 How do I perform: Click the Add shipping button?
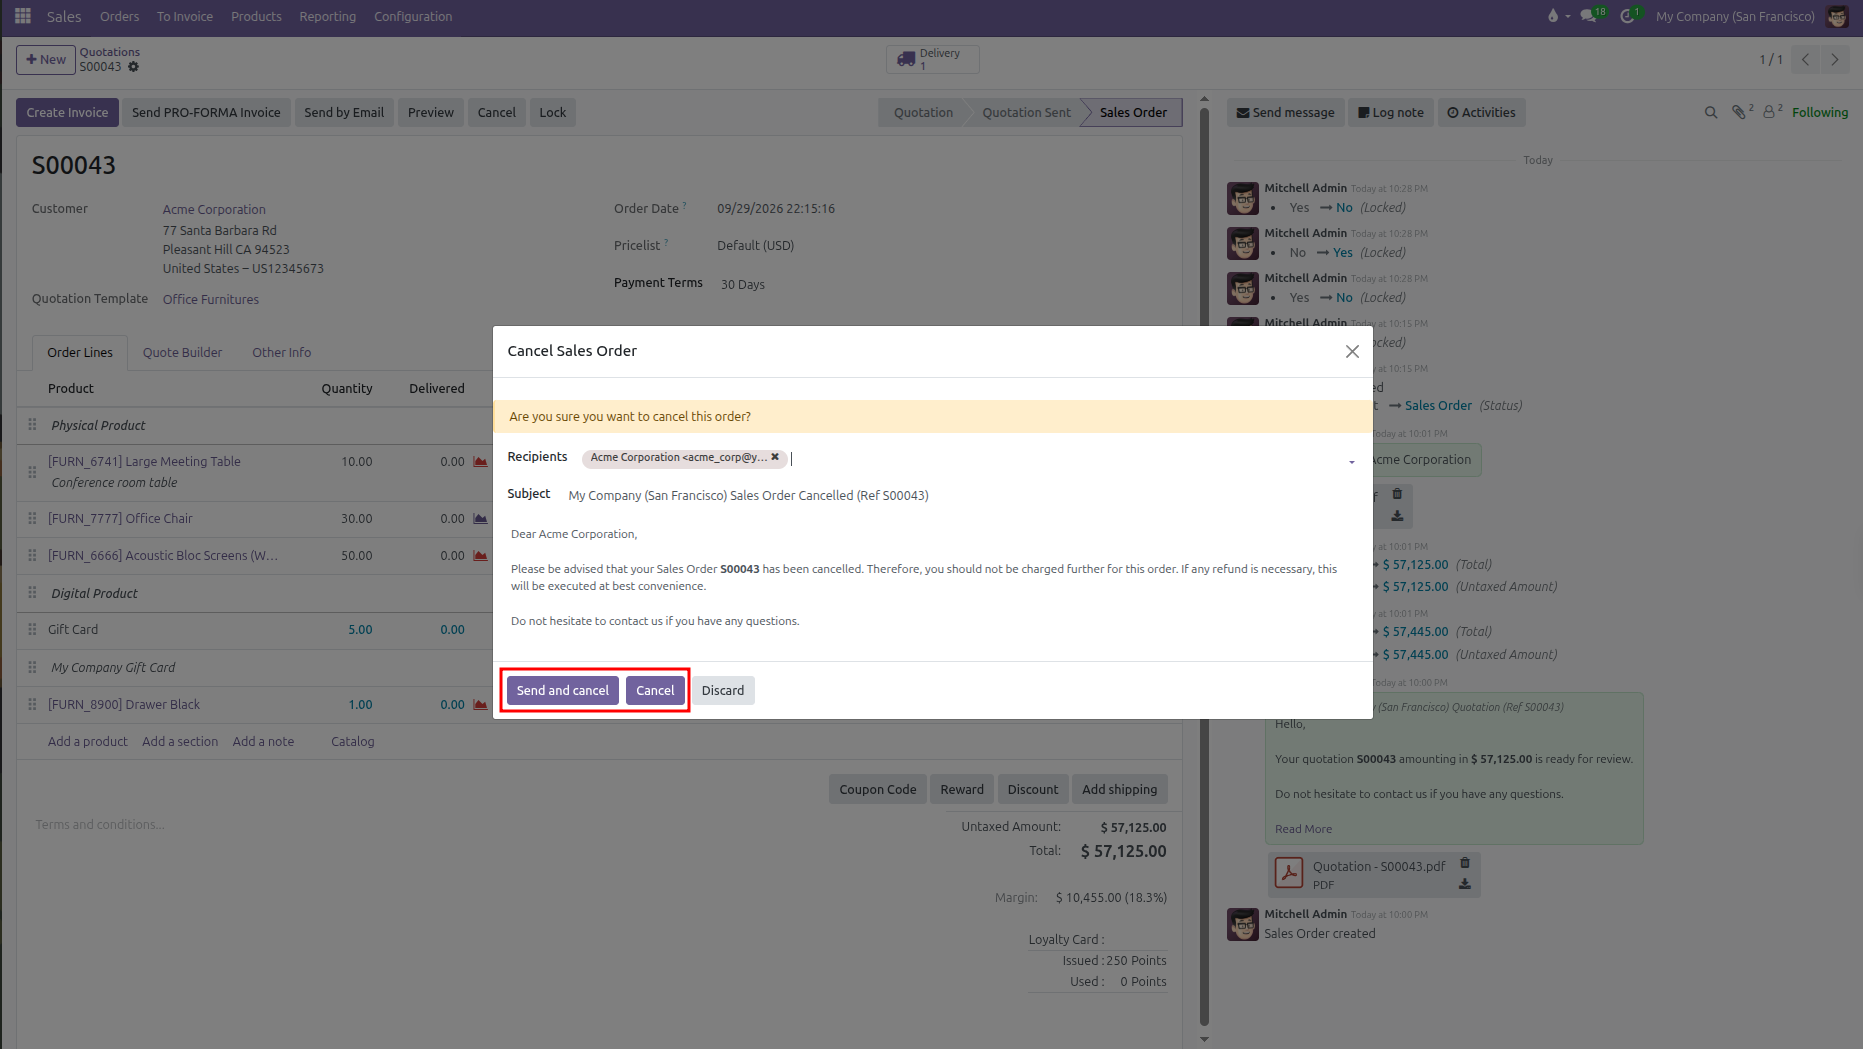(x=1119, y=789)
